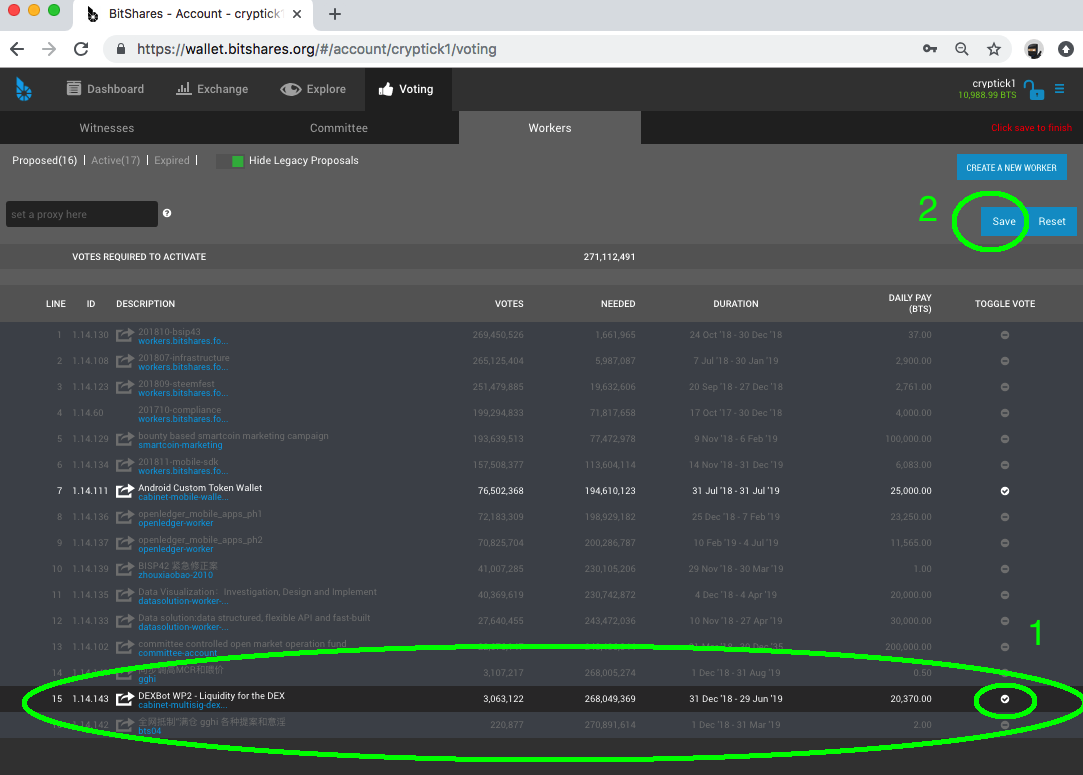Open the share link icon for 201810-bsip43
1083x775 pixels.
tap(125, 335)
